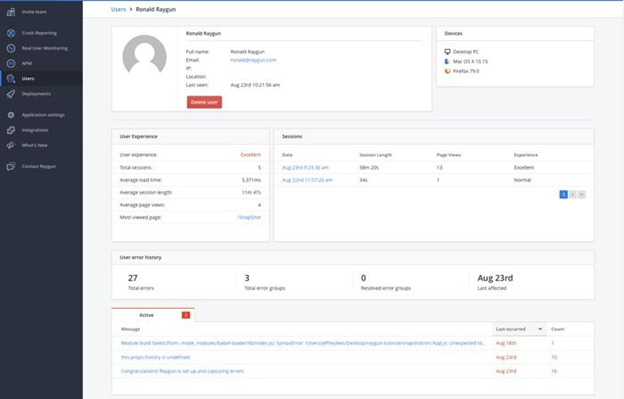Go to next sessions page arrow

(573, 195)
